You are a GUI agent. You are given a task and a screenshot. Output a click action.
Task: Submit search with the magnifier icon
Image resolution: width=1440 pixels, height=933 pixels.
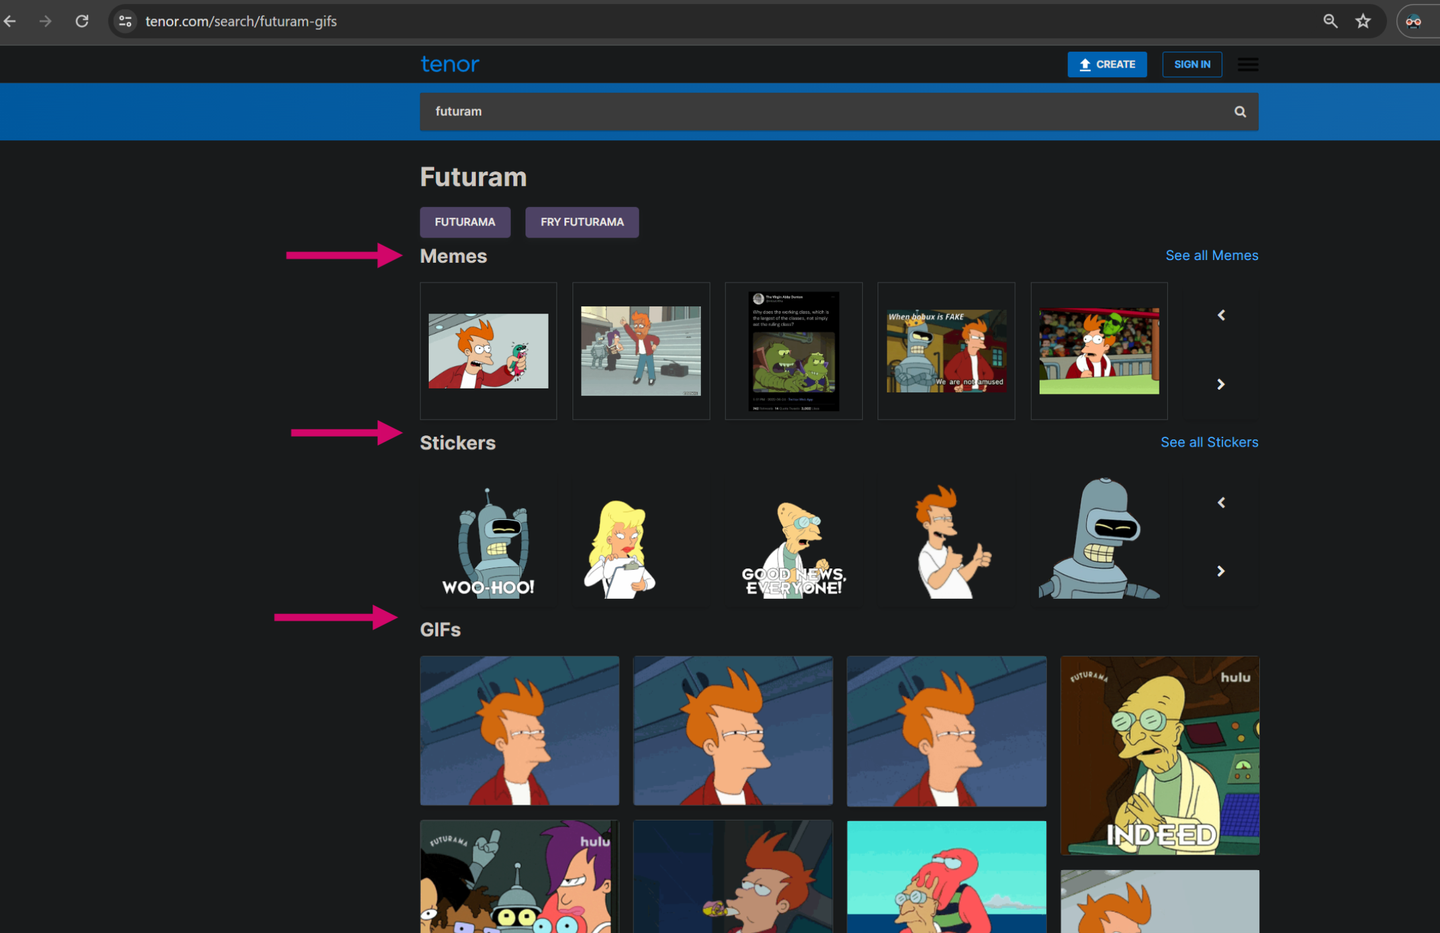click(x=1240, y=112)
